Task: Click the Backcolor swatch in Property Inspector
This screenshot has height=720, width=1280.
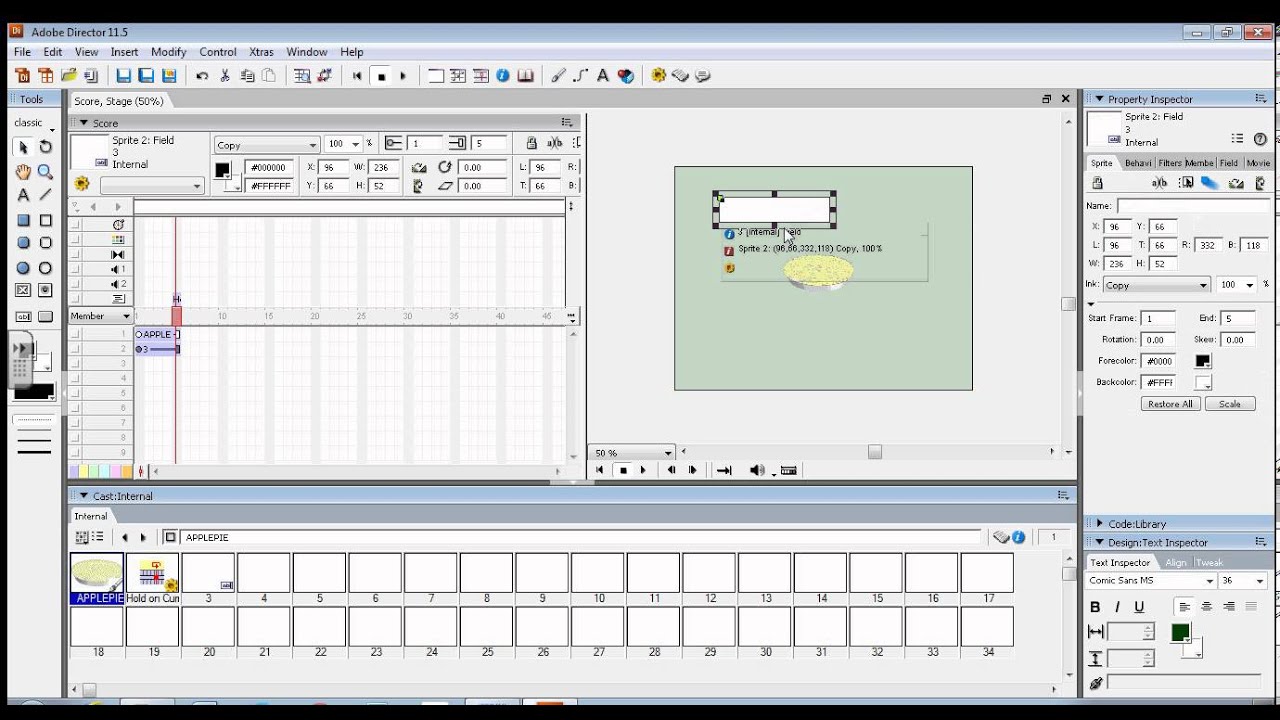Action: click(1203, 382)
